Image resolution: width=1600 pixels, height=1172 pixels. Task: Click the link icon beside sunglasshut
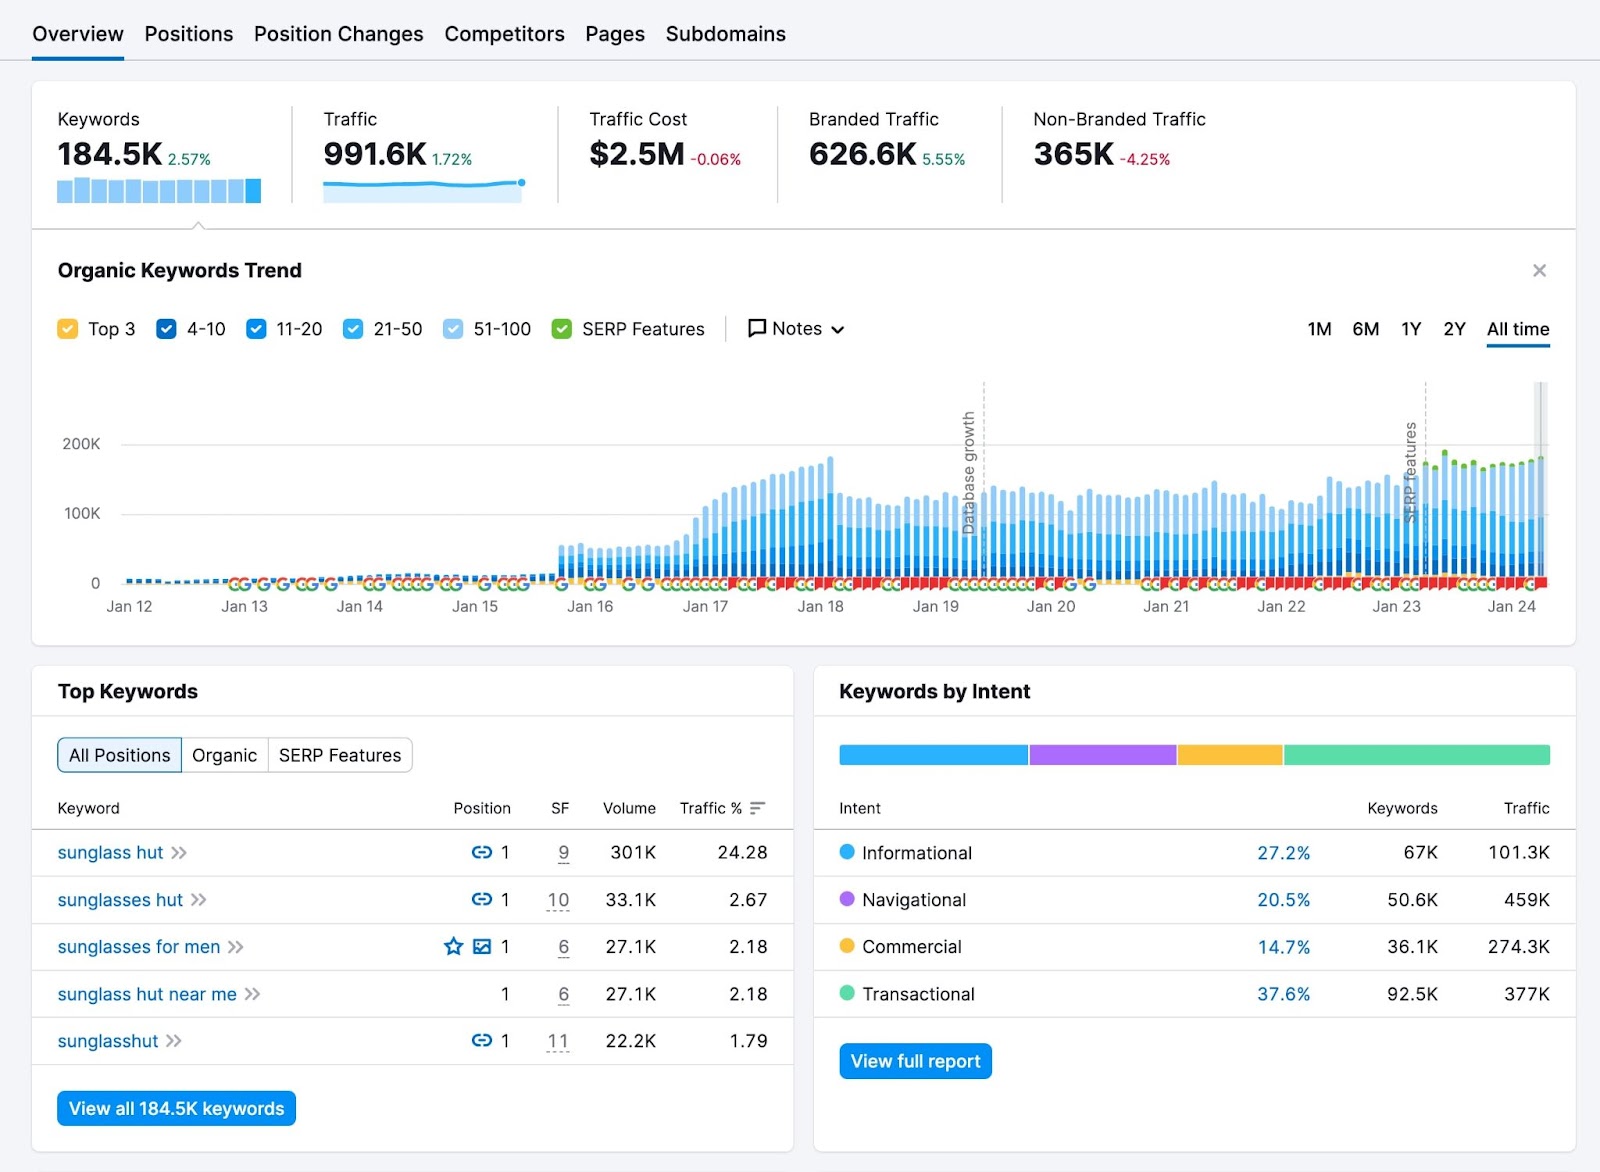click(x=480, y=1041)
